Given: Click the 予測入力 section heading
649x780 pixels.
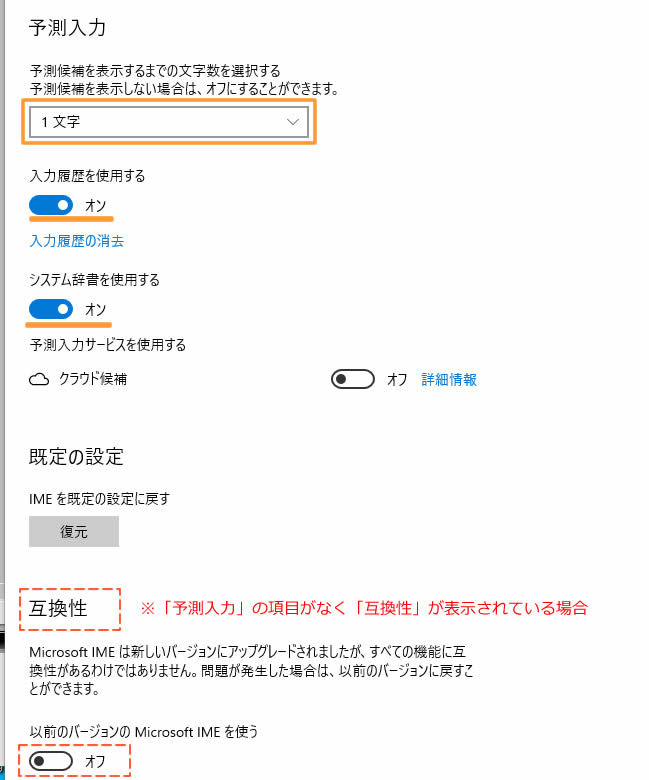Looking at the screenshot, I should (67, 28).
